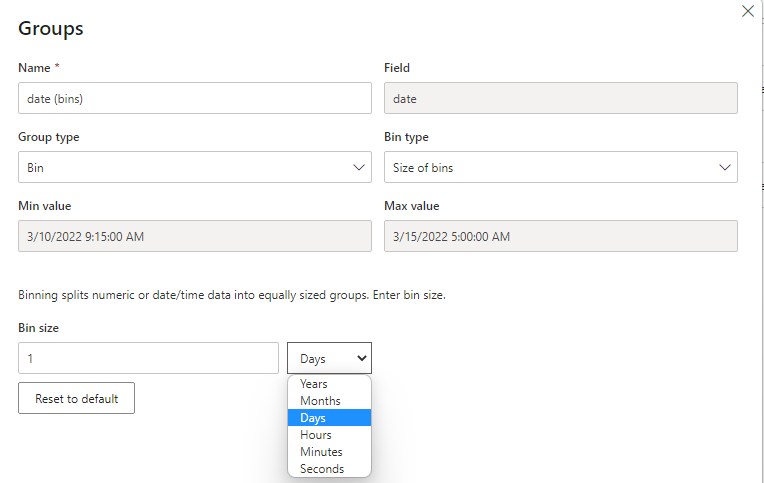764x483 pixels.
Task: Focus the Bin size number input
Action: click(148, 358)
